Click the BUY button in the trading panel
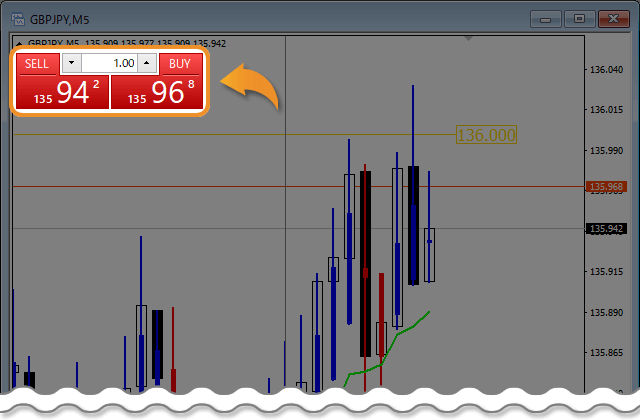 tap(180, 64)
